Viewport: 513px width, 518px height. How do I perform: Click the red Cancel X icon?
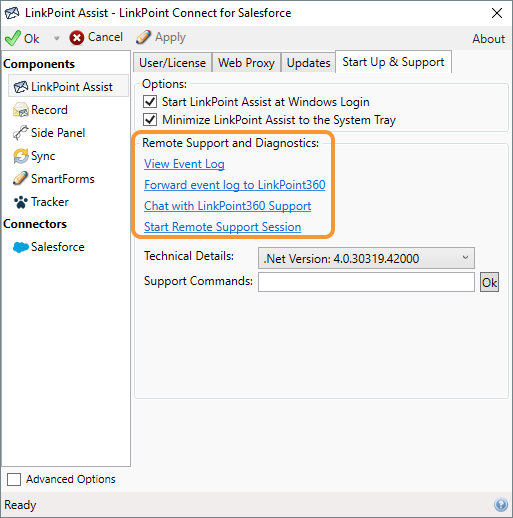(x=77, y=38)
